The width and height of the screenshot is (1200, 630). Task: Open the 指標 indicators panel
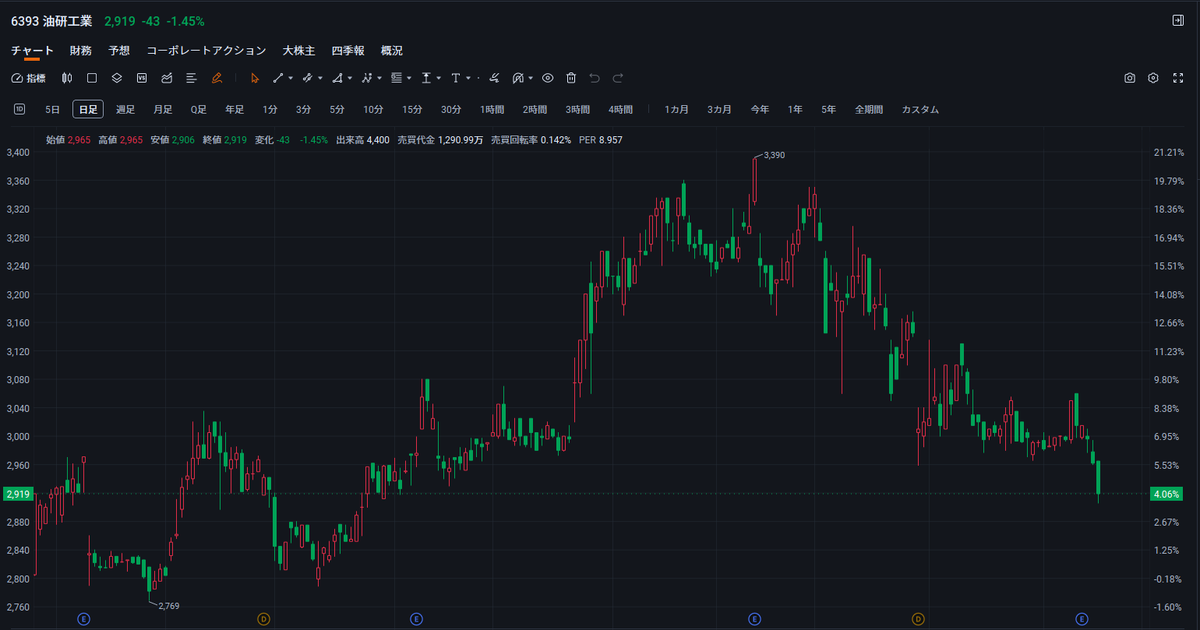coord(28,78)
